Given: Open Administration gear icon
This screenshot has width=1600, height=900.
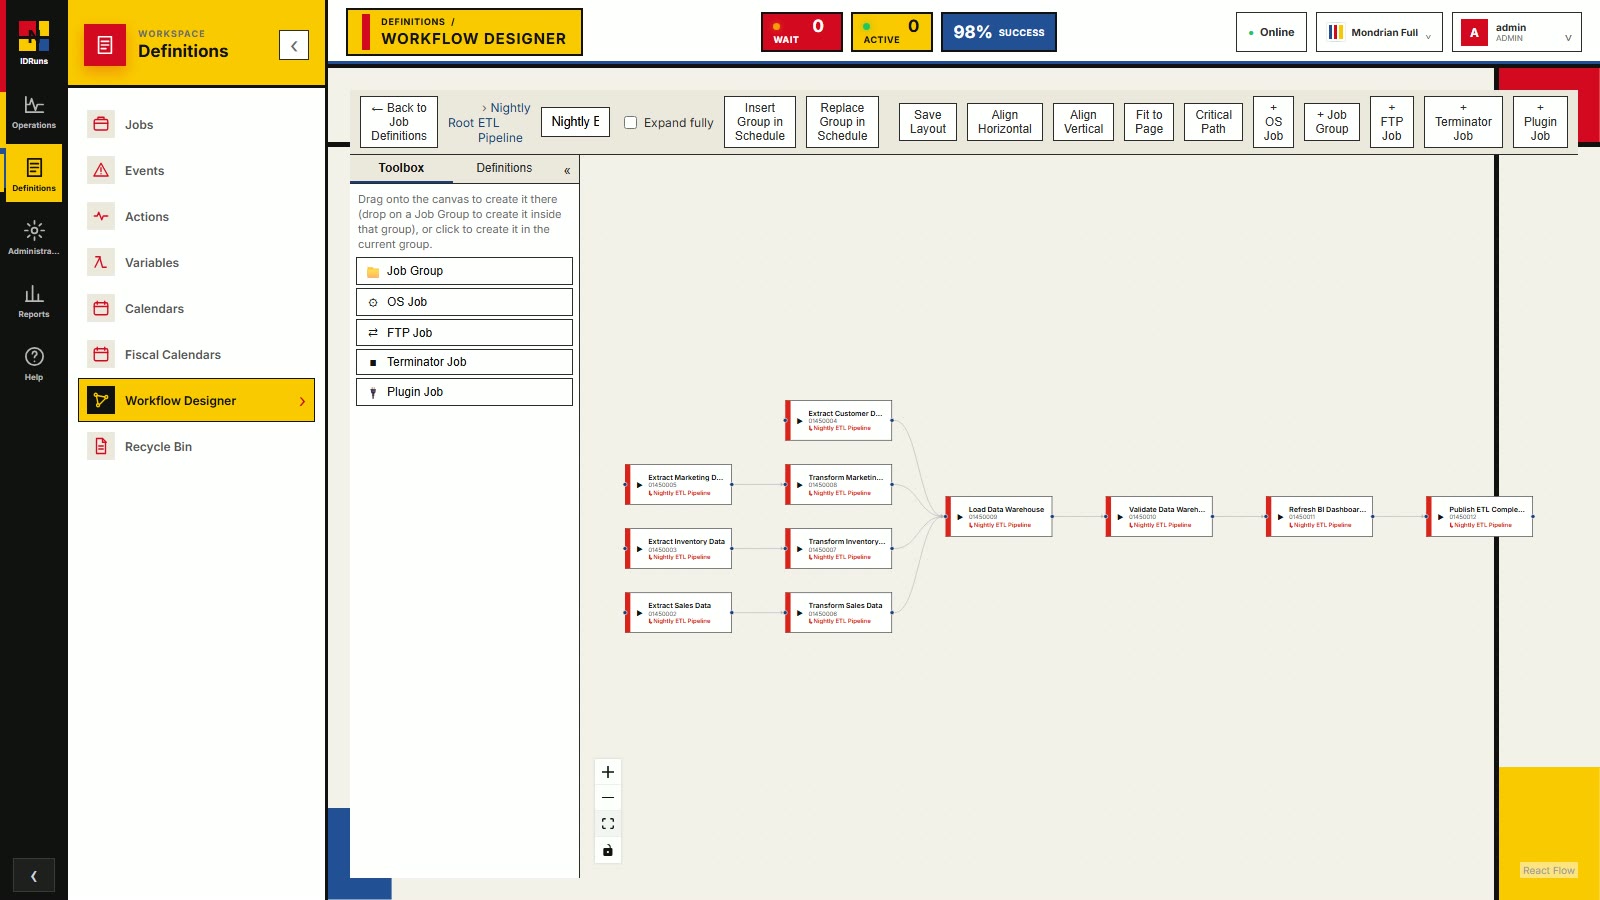Looking at the screenshot, I should (x=34, y=238).
